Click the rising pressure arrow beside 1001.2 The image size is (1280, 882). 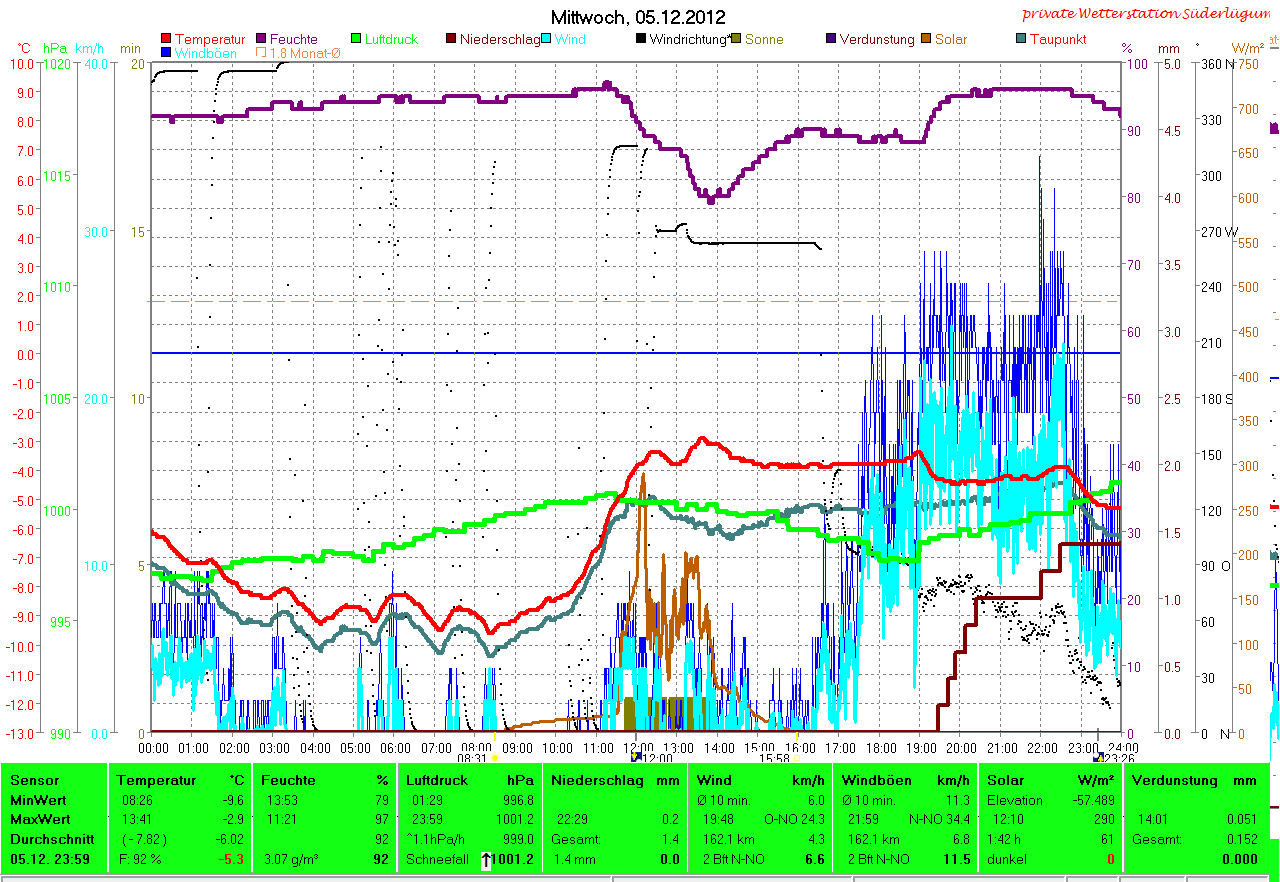pos(487,859)
